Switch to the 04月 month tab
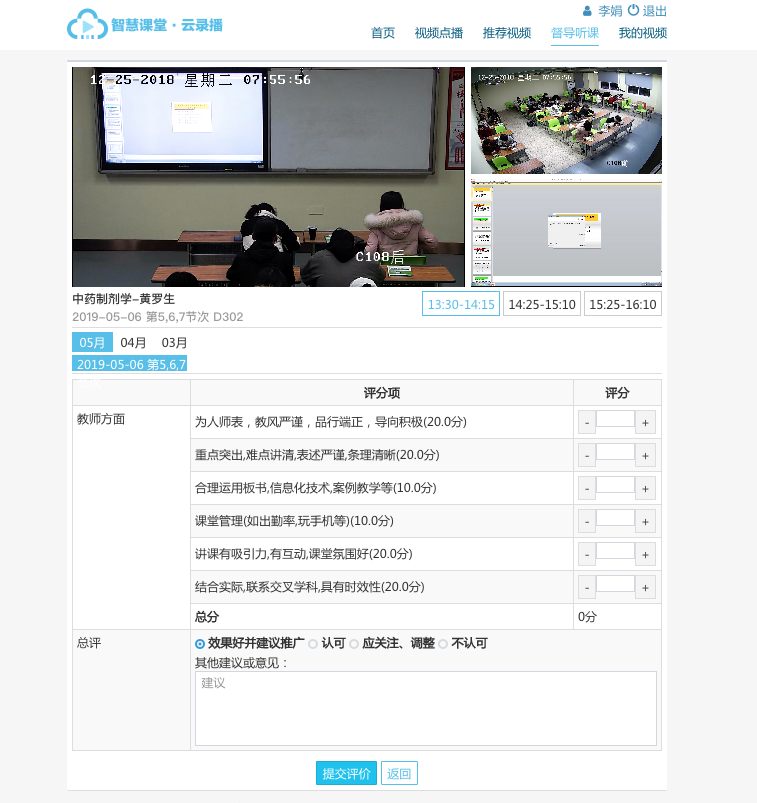 (x=133, y=343)
